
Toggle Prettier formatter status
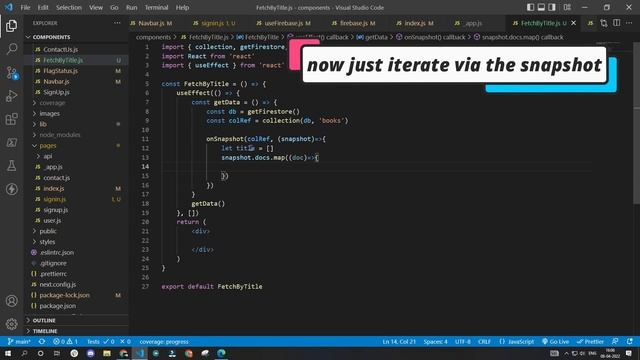point(590,342)
